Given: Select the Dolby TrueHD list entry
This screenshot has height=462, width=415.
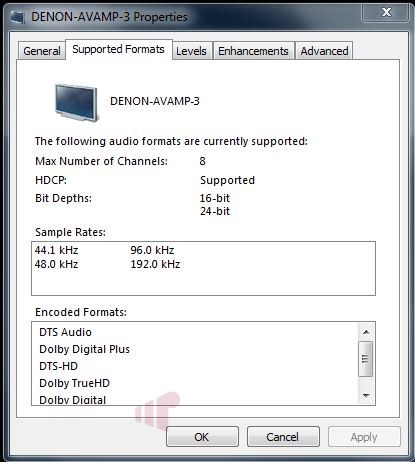Looking at the screenshot, I should 74,383.
